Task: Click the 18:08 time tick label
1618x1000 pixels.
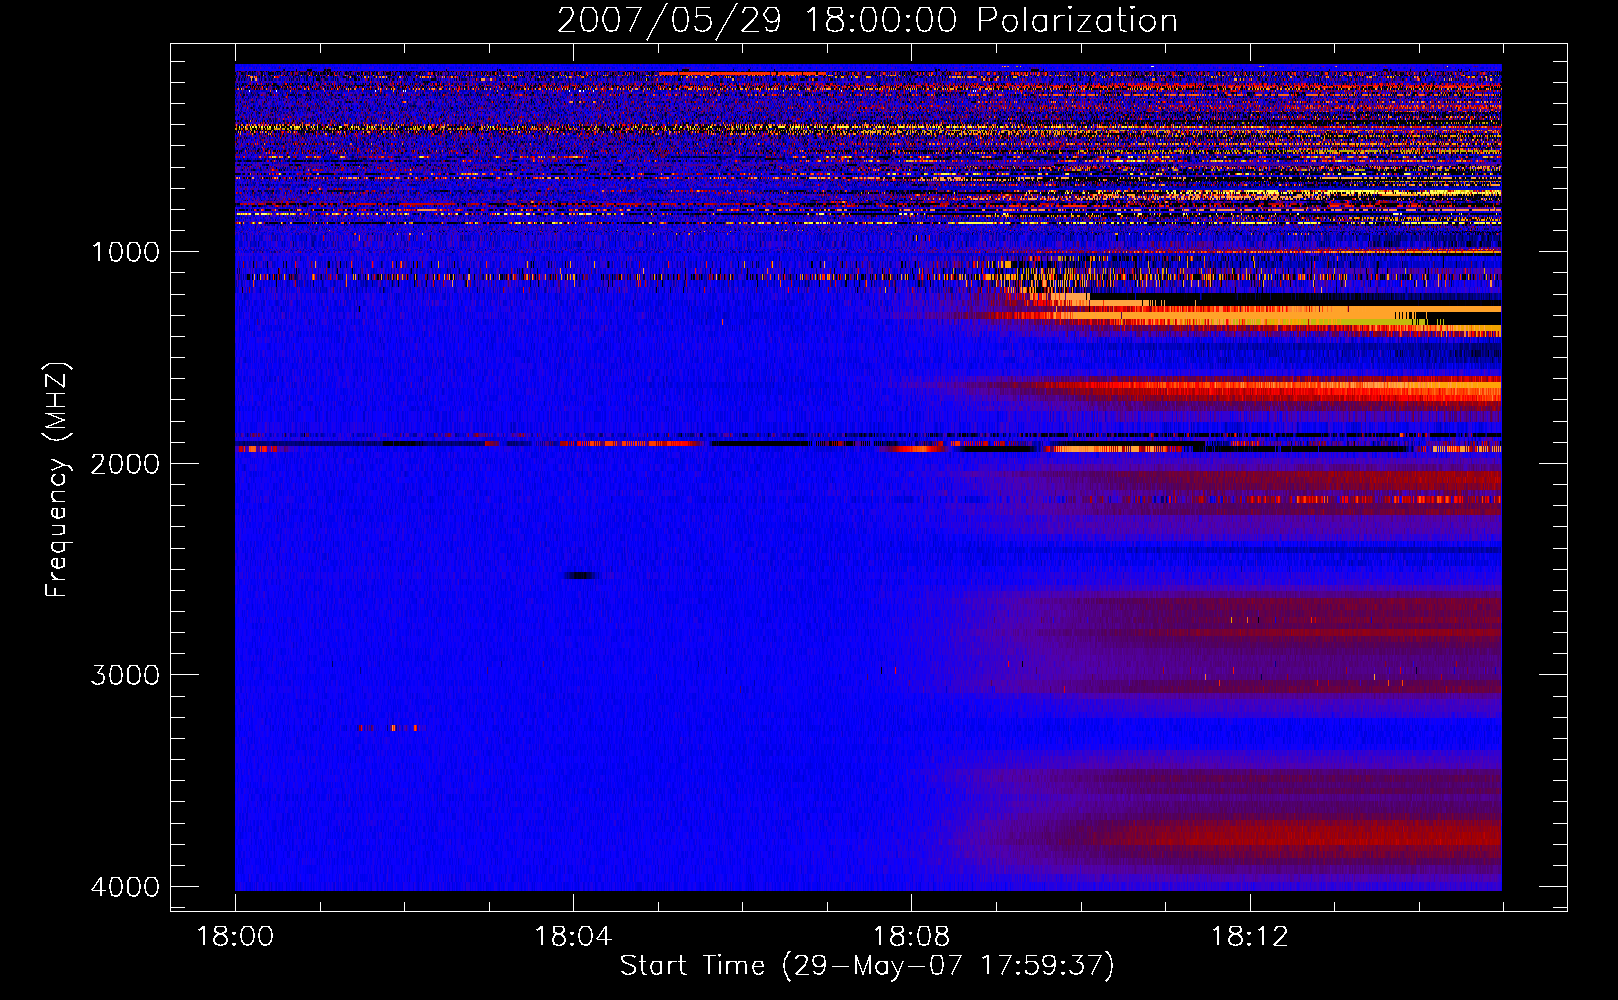Action: (x=911, y=937)
